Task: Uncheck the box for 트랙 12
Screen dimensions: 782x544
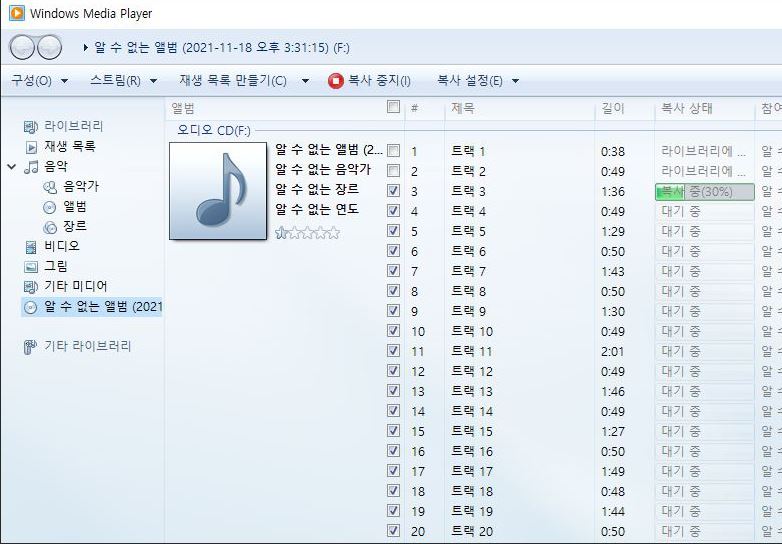Action: [393, 370]
